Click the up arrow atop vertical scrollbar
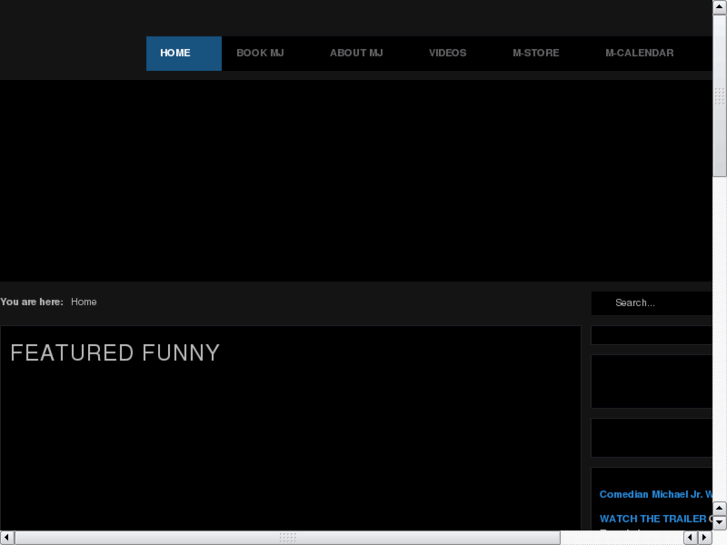Screen dimensions: 727x545 pos(719,7)
